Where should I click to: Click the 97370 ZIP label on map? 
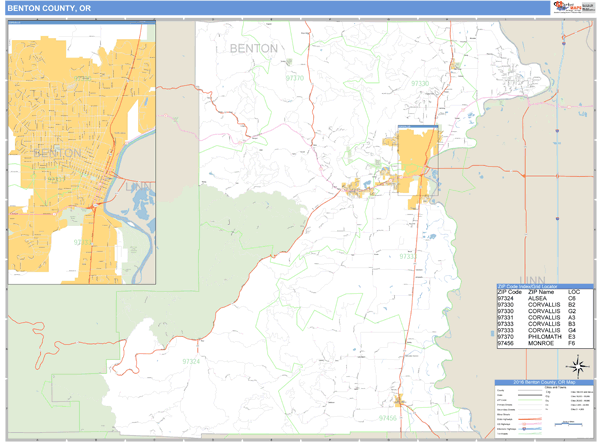point(295,78)
